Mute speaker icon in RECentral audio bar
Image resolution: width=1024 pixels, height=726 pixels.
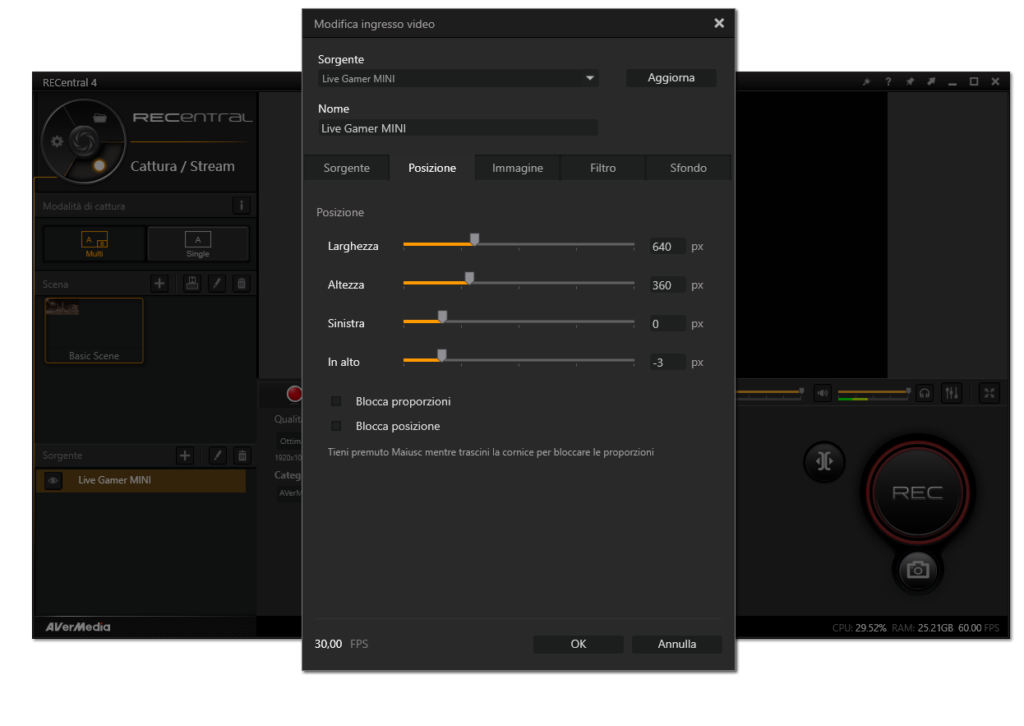(822, 393)
